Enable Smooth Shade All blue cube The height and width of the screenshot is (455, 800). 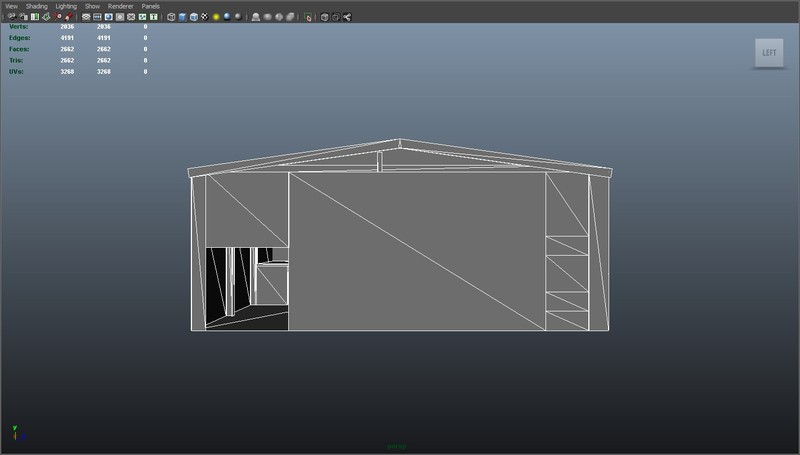tap(182, 17)
